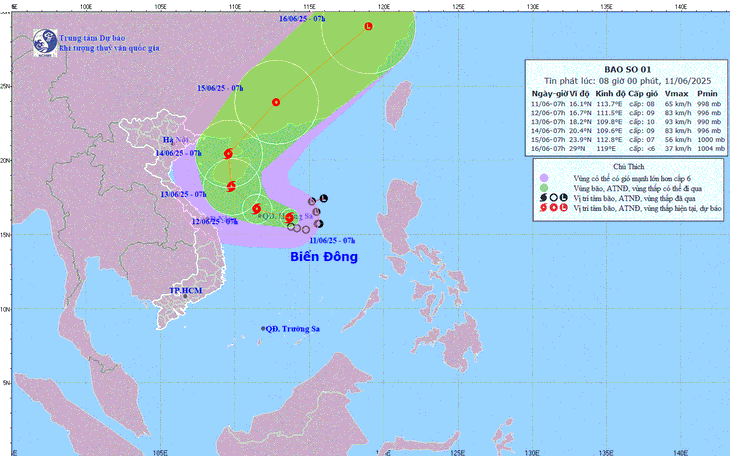
Task: Click black L past-position marker on the map
Action: pos(324,198)
